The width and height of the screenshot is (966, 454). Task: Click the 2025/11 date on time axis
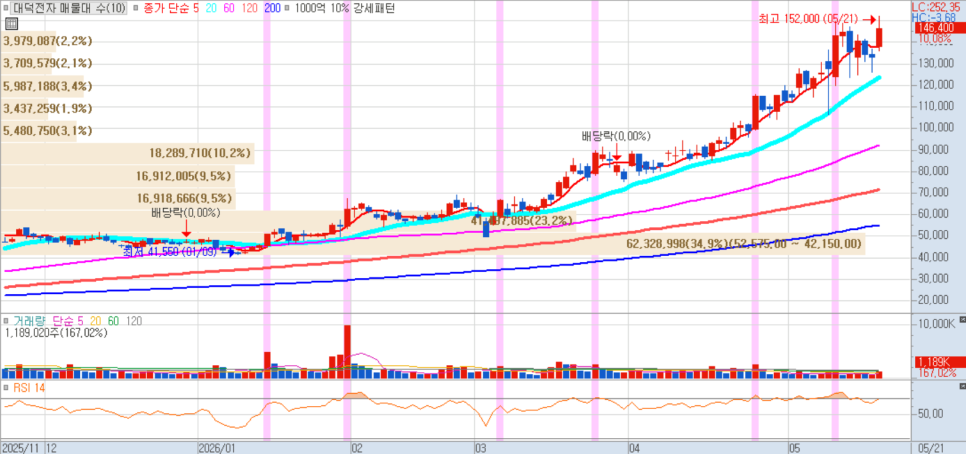point(20,447)
